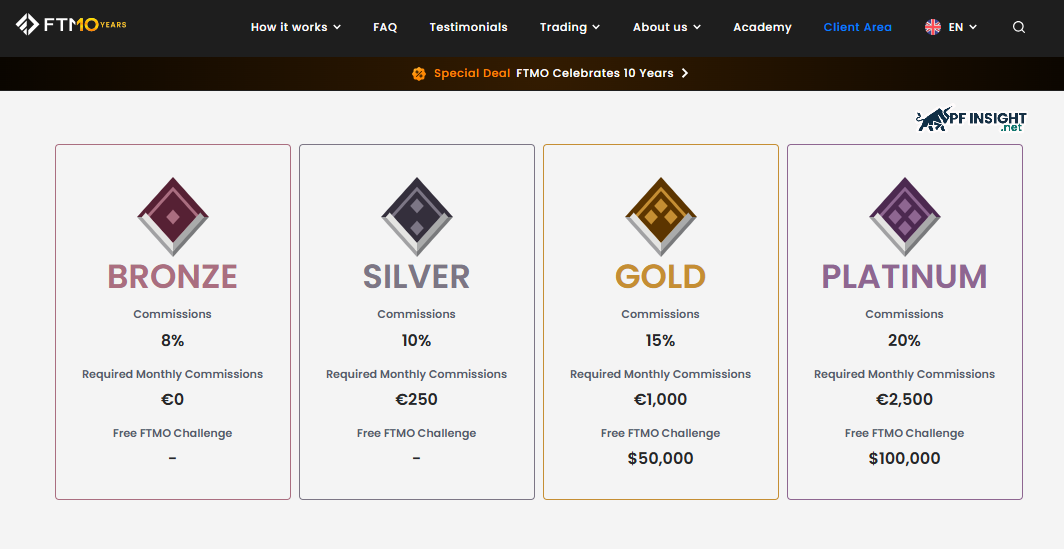Click the Silver tier diamond badge

pyautogui.click(x=416, y=217)
